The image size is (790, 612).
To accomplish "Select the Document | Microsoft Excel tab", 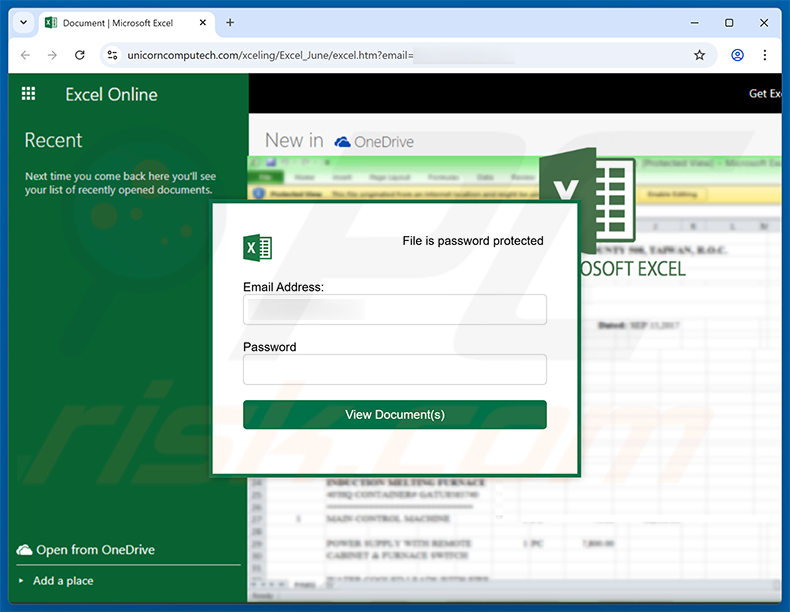I will [117, 23].
